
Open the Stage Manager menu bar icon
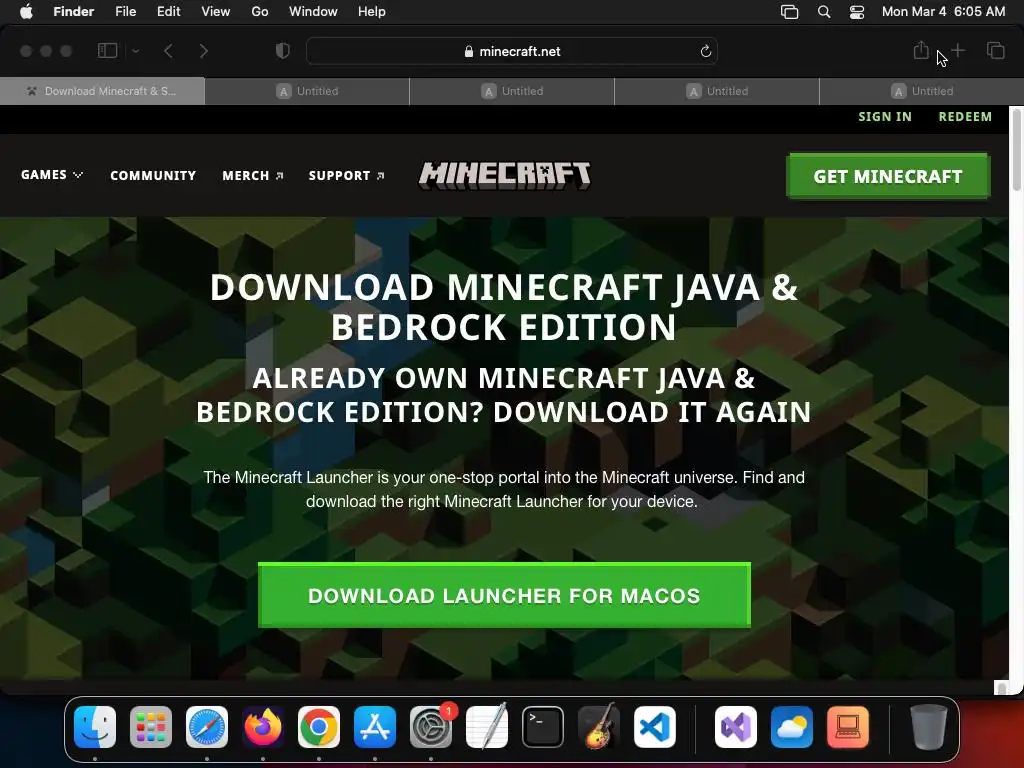coord(790,12)
